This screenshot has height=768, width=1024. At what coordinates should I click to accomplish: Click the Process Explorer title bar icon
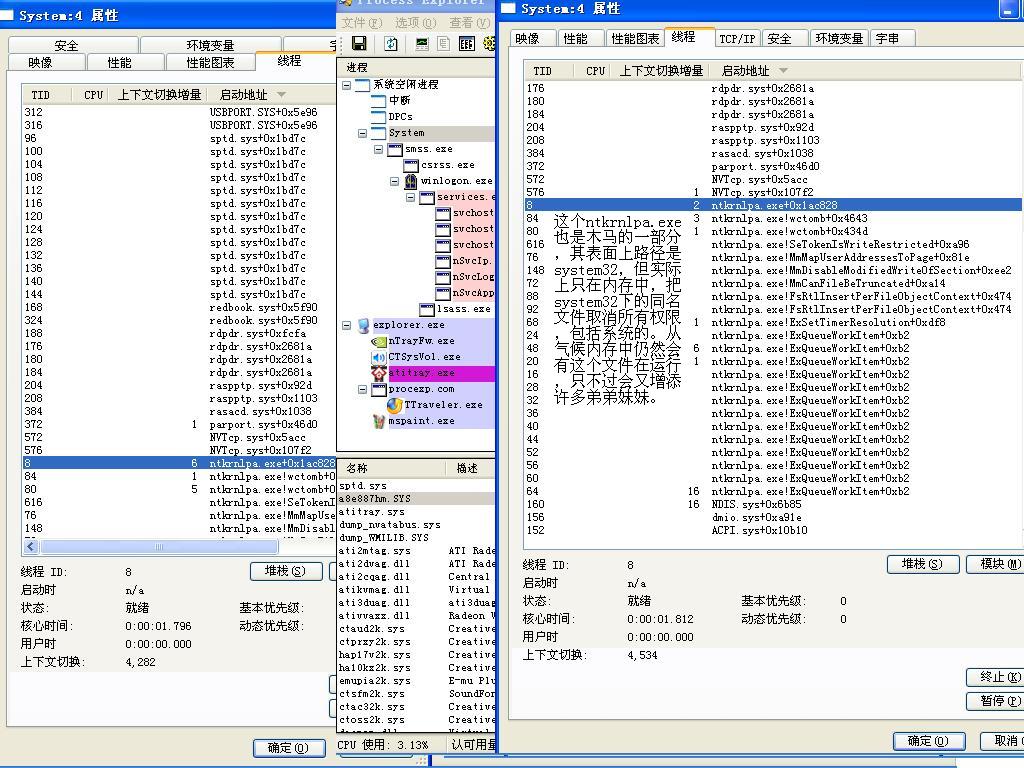[345, 3]
